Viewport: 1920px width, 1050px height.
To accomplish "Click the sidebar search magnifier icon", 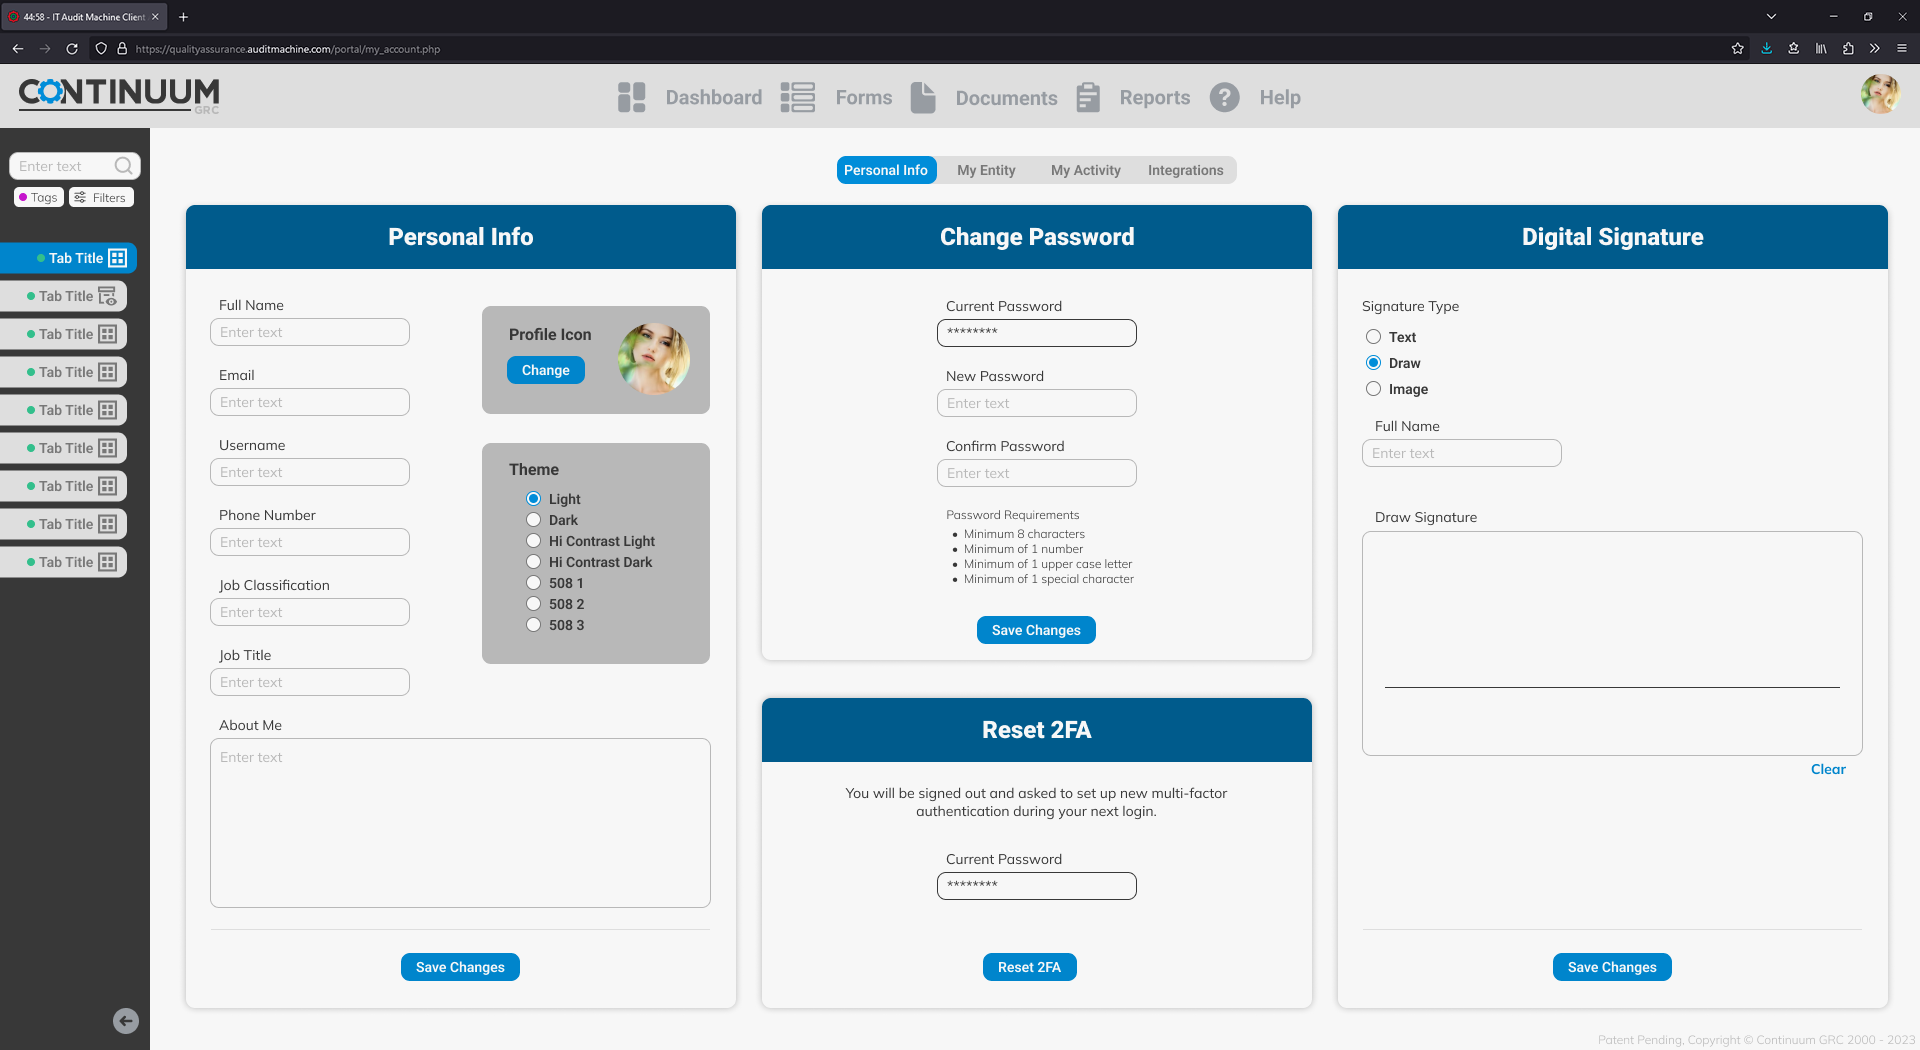I will point(123,166).
